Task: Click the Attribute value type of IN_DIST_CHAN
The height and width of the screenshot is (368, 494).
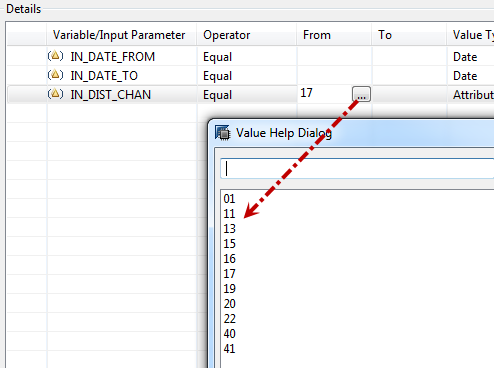Action: (x=473, y=95)
